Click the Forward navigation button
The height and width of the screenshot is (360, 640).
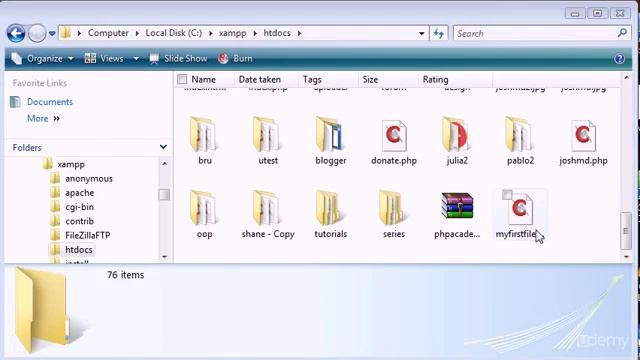coord(37,33)
